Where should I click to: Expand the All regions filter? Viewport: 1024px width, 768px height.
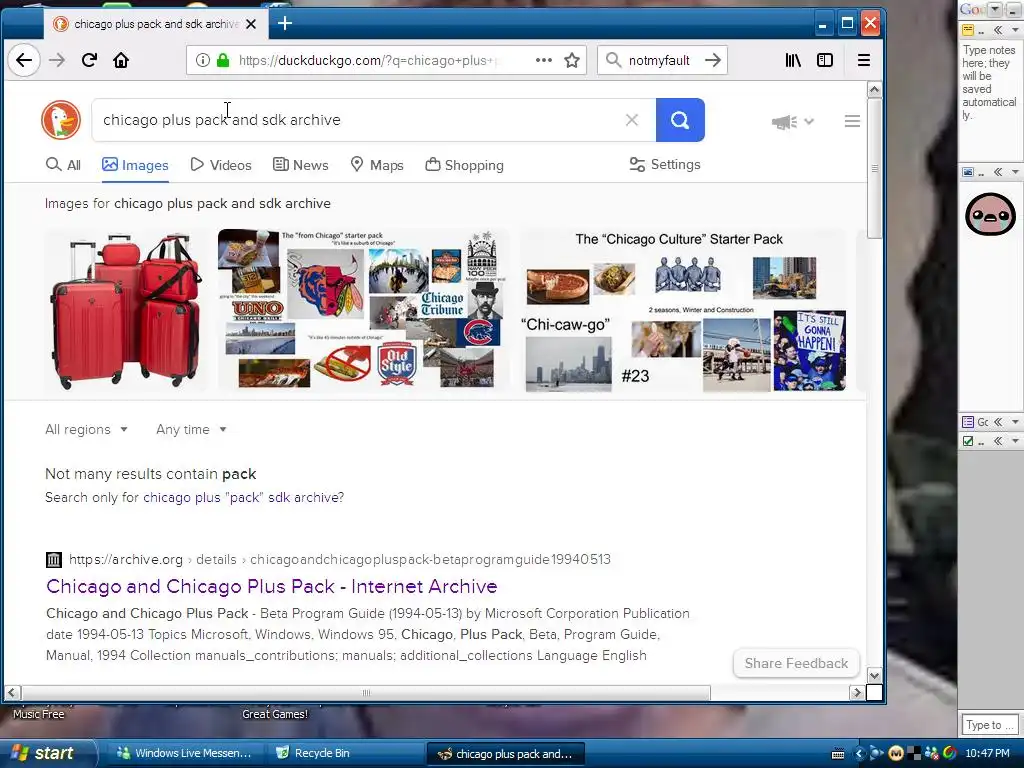click(x=86, y=430)
